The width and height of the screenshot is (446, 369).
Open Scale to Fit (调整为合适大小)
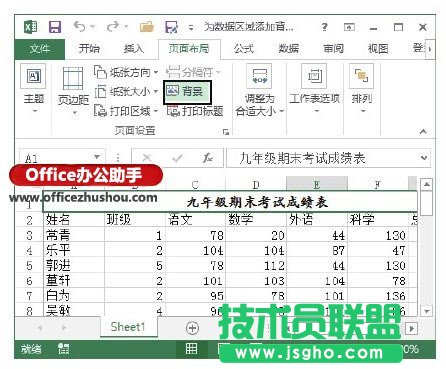pos(259,90)
